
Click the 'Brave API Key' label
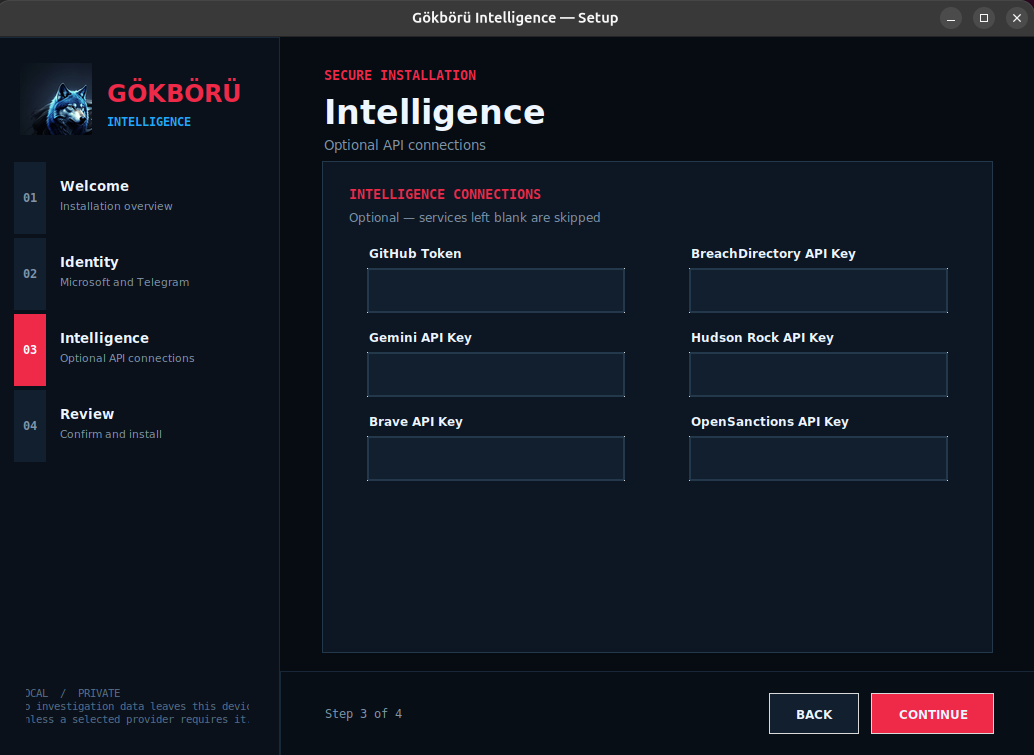point(415,421)
